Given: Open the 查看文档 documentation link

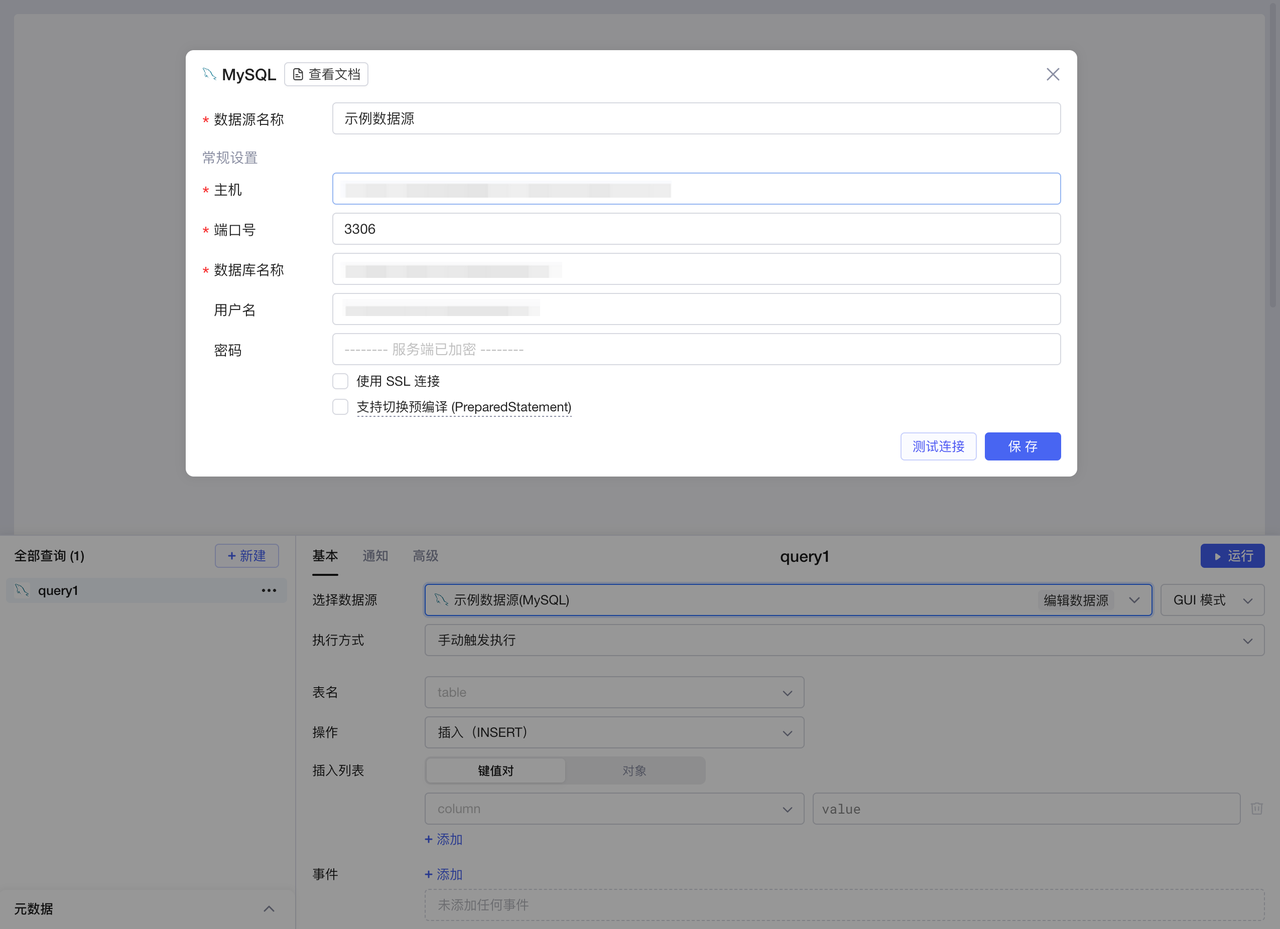Looking at the screenshot, I should click(327, 74).
